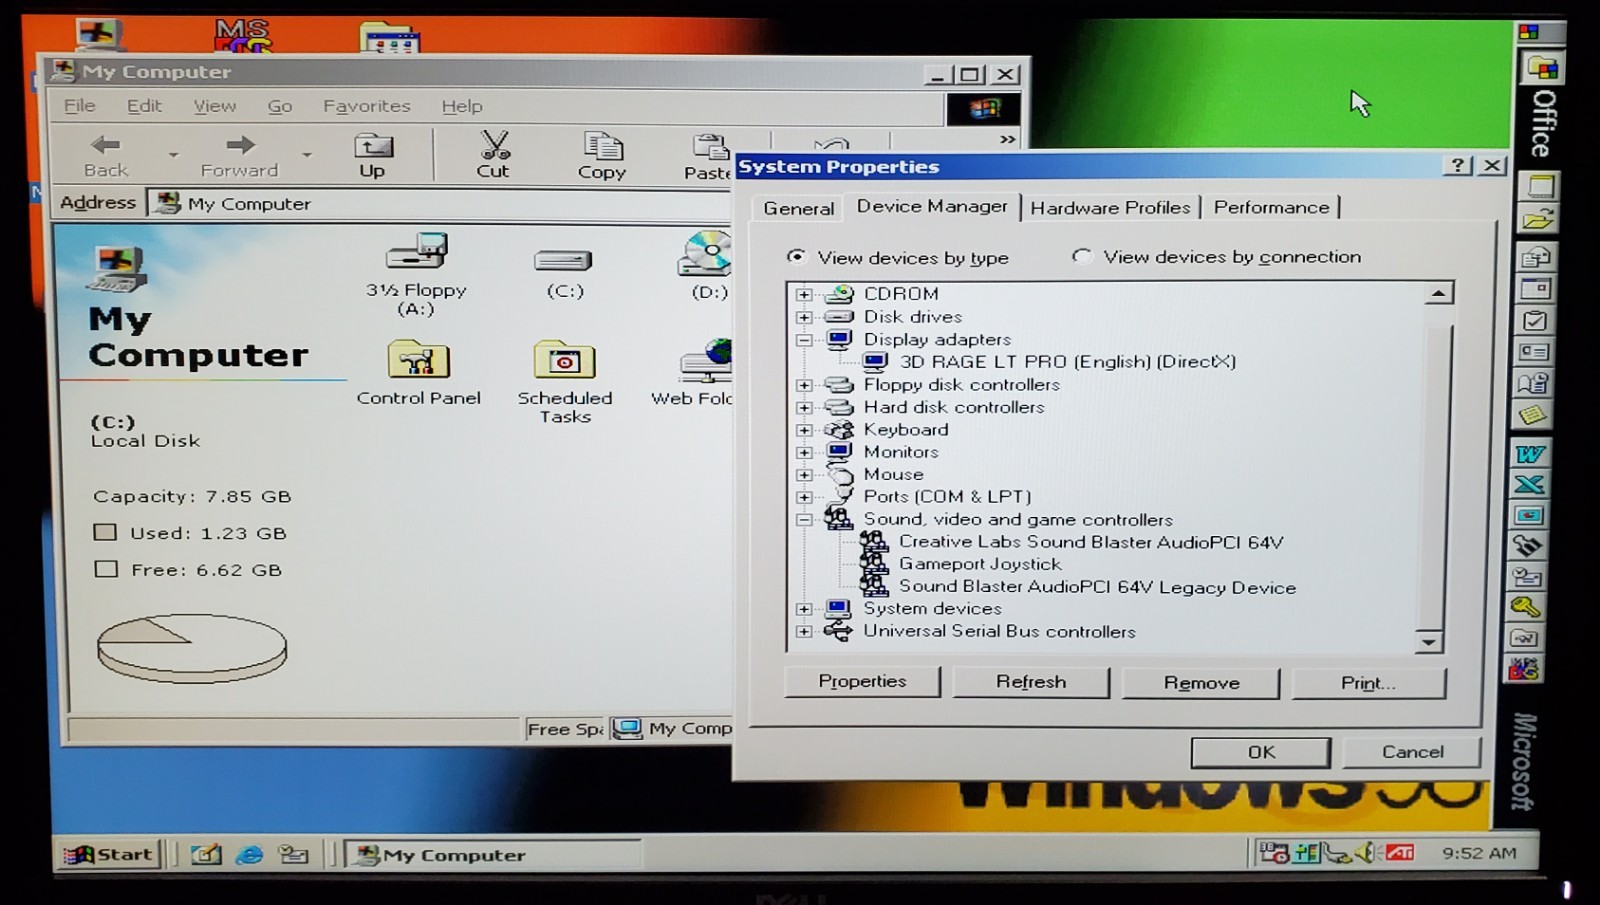The height and width of the screenshot is (905, 1600).
Task: Collapse Sound, video and game controllers
Action: click(804, 520)
